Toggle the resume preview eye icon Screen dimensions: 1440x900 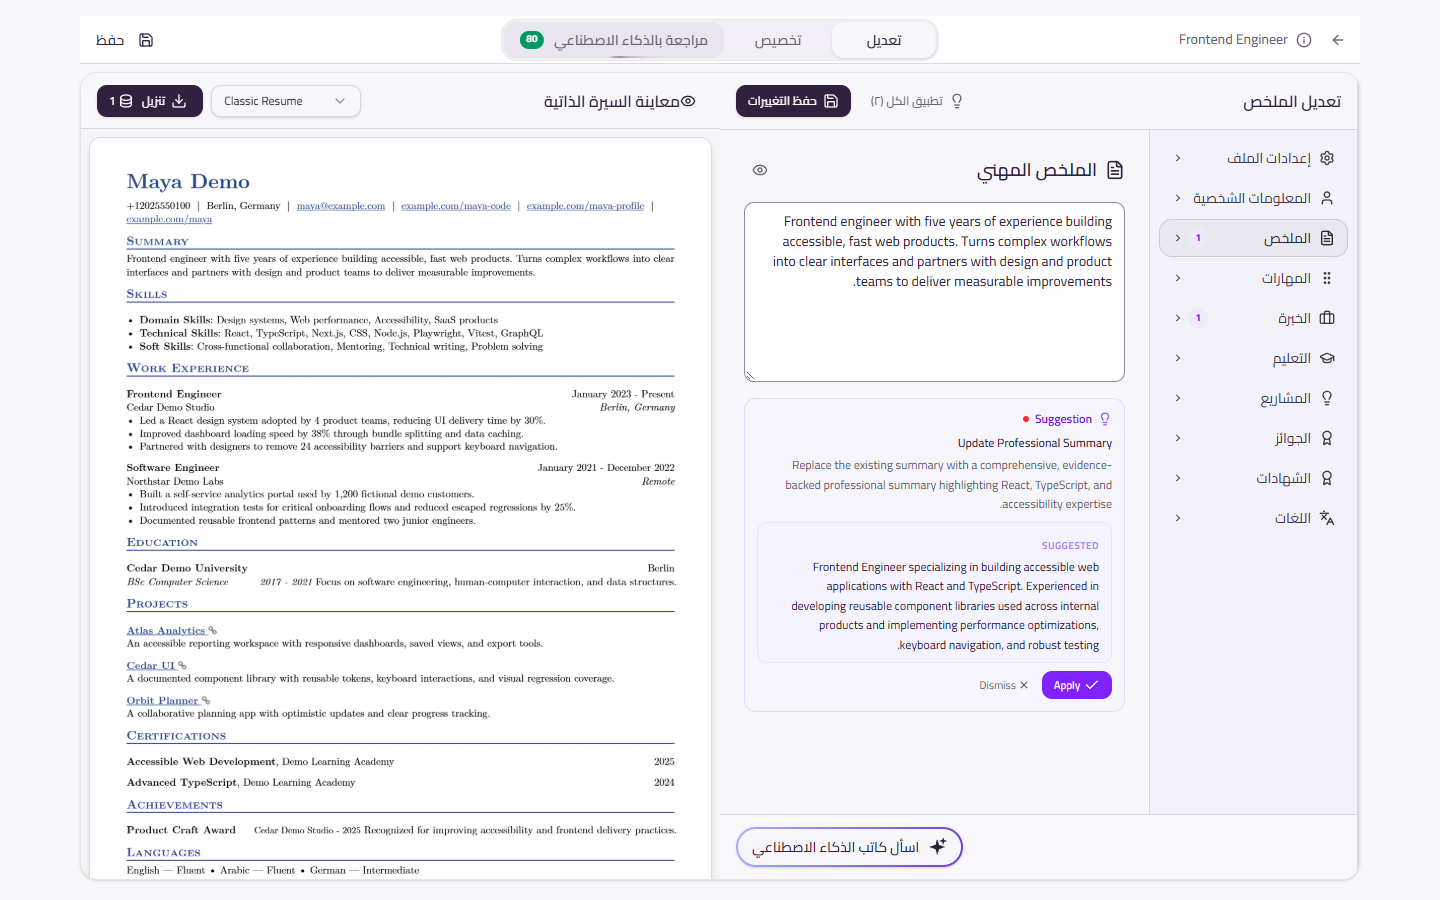click(x=688, y=101)
